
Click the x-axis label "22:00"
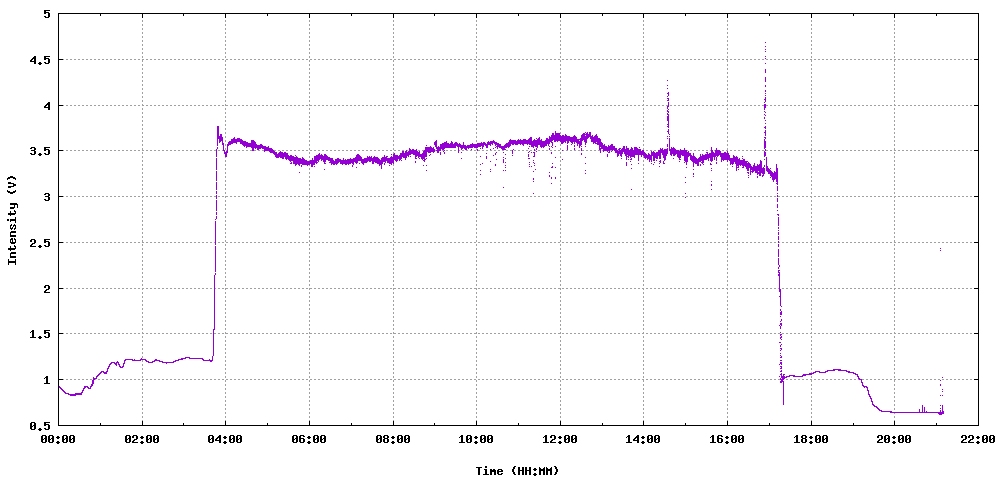(x=978, y=439)
